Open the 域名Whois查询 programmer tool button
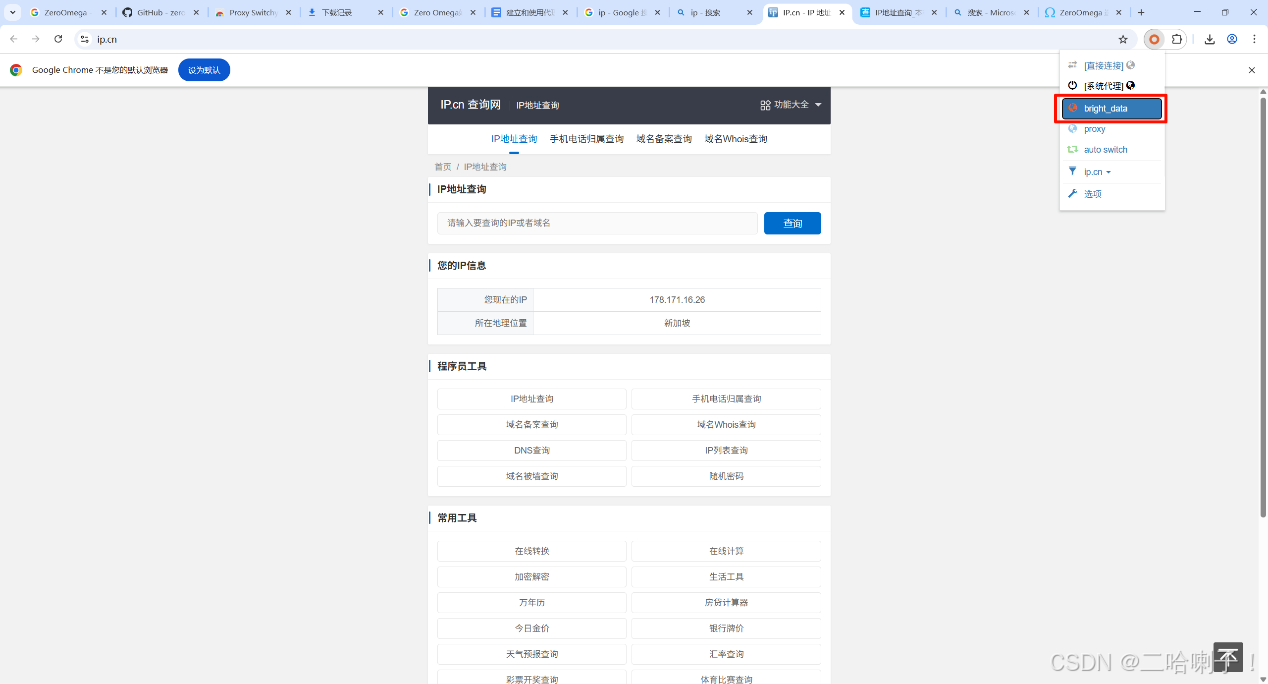This screenshot has width=1268, height=684. click(x=727, y=425)
